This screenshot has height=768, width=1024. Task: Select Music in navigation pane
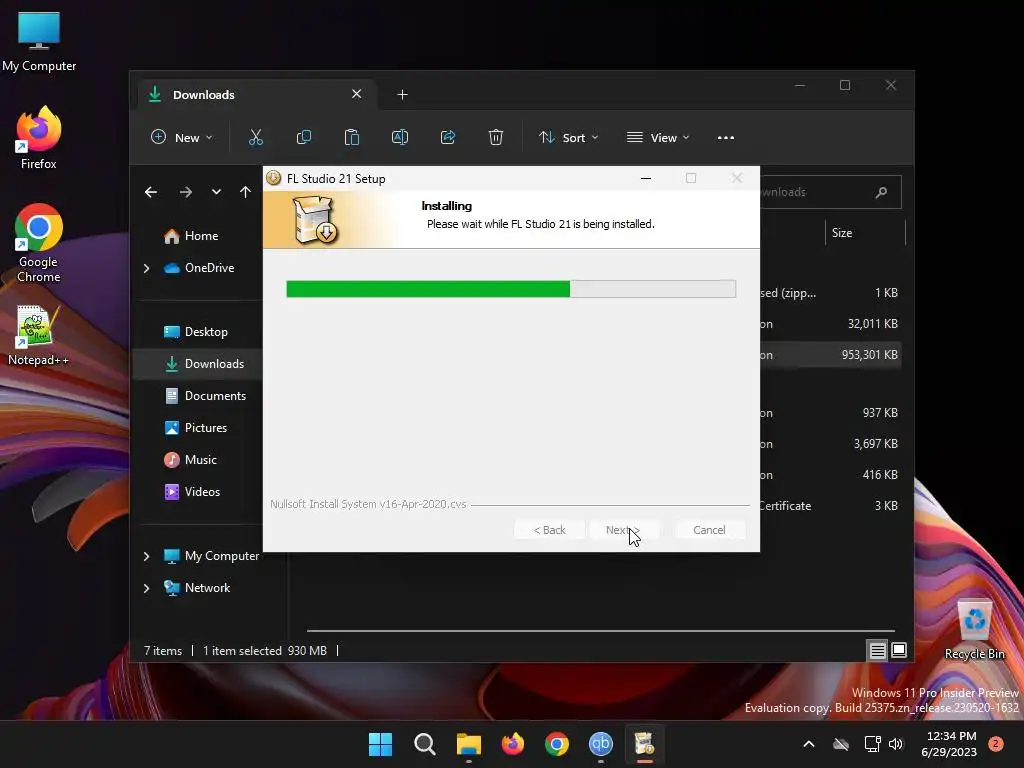point(199,460)
